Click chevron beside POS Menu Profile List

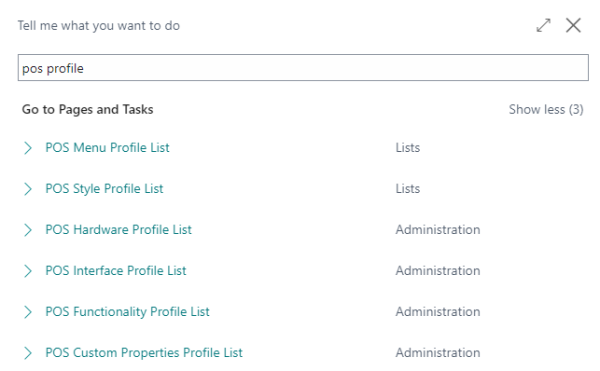click(28, 148)
